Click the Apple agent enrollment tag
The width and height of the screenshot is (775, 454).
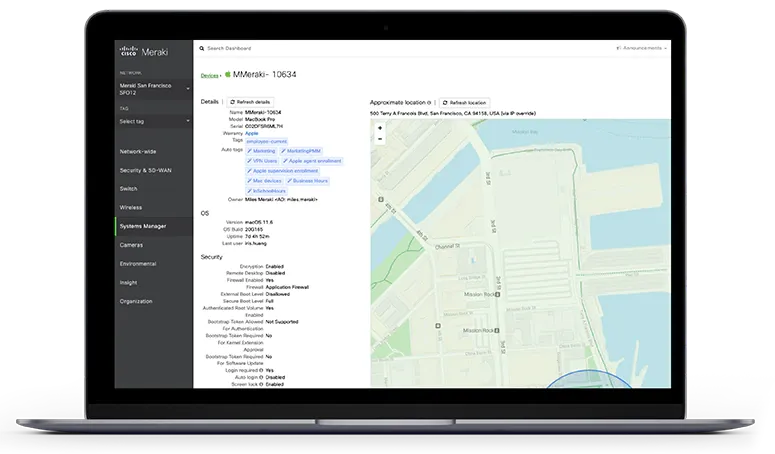(x=312, y=161)
